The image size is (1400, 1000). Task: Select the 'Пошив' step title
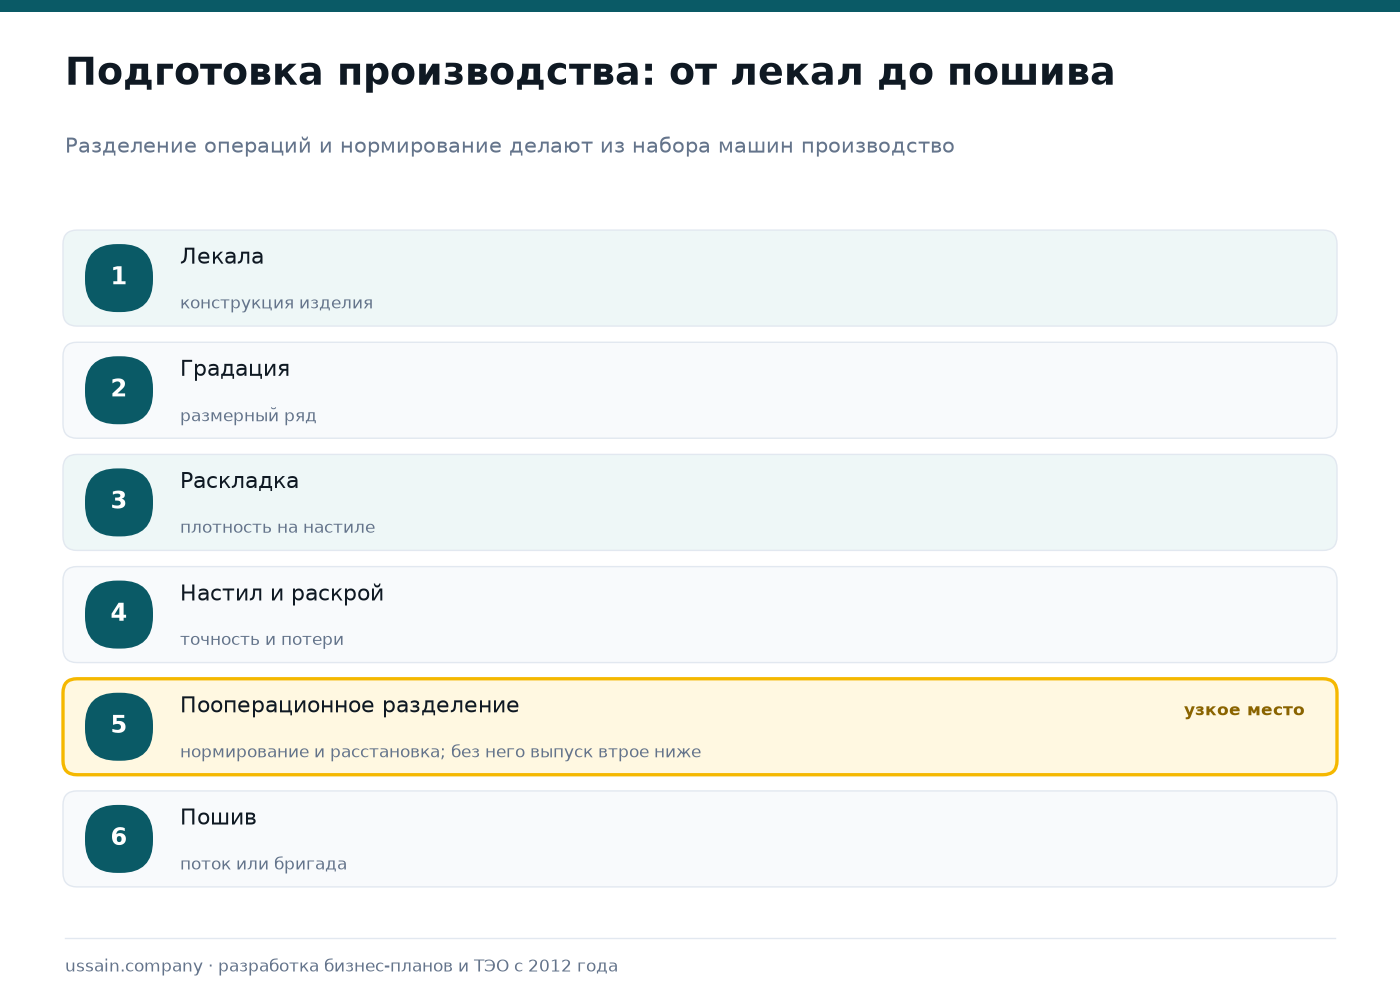pos(218,818)
